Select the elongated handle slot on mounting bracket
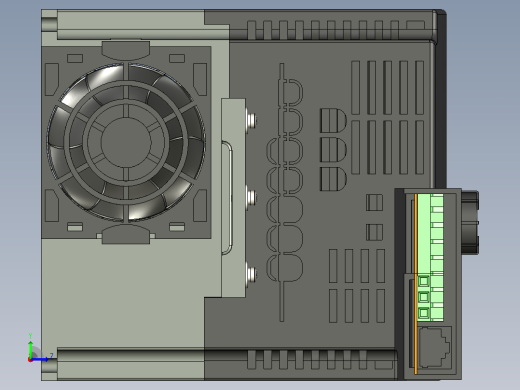The image size is (520, 390). [227, 198]
